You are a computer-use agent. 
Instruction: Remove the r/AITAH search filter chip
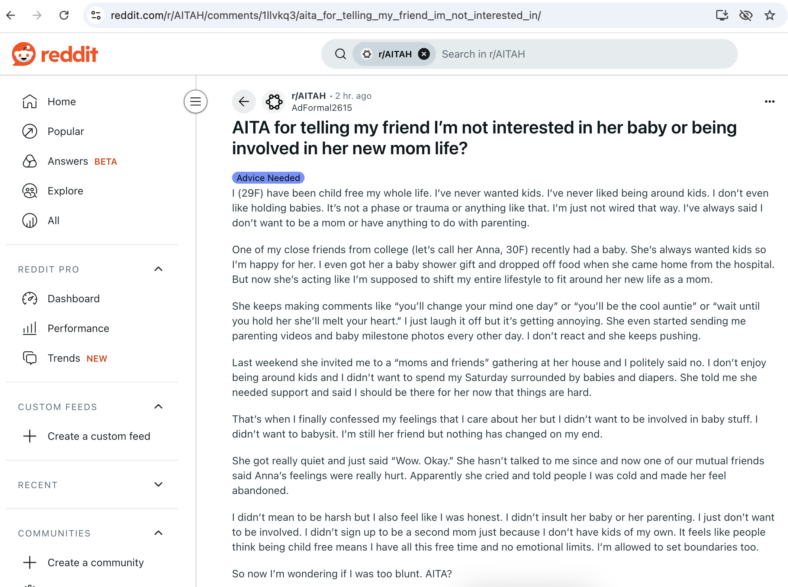click(x=424, y=54)
